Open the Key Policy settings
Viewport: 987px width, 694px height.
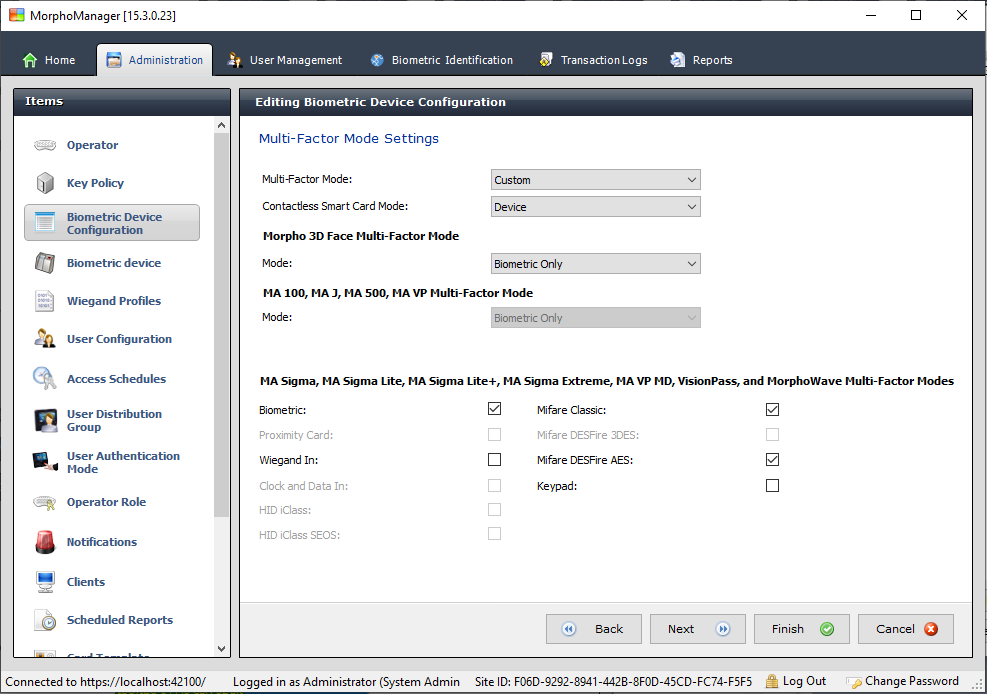click(94, 183)
